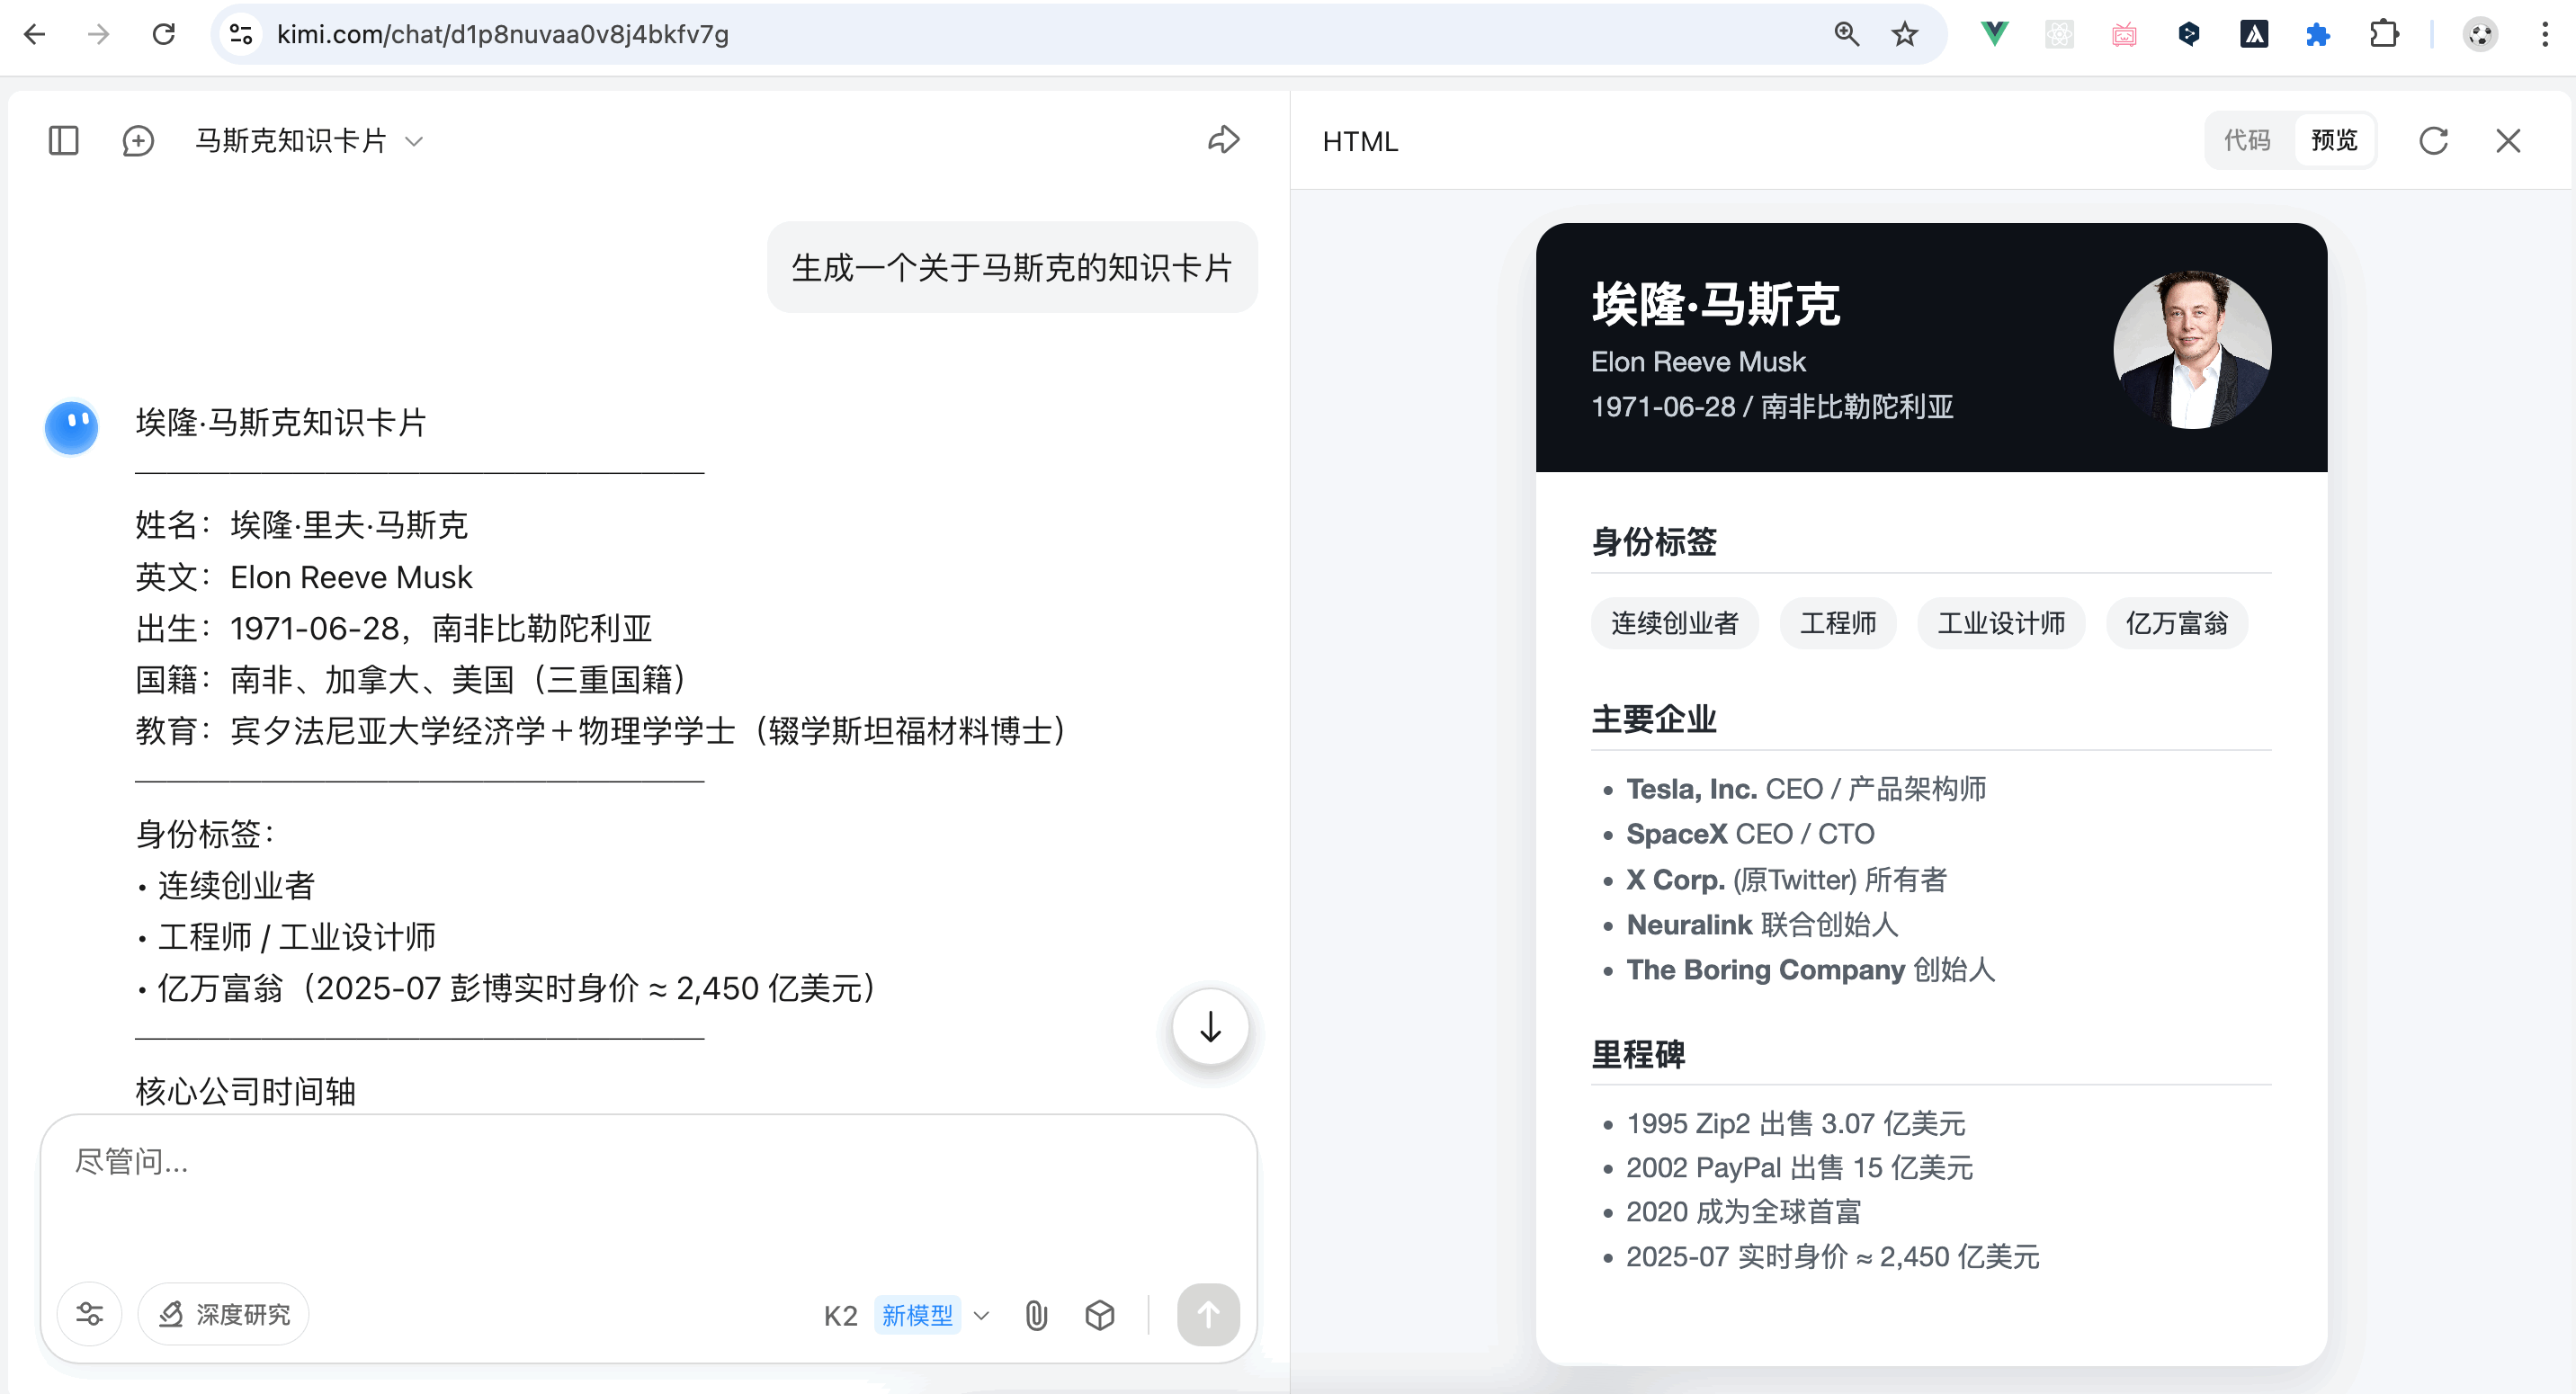Bookmark this page with star icon
This screenshot has width=2576, height=1394.
point(1904,34)
